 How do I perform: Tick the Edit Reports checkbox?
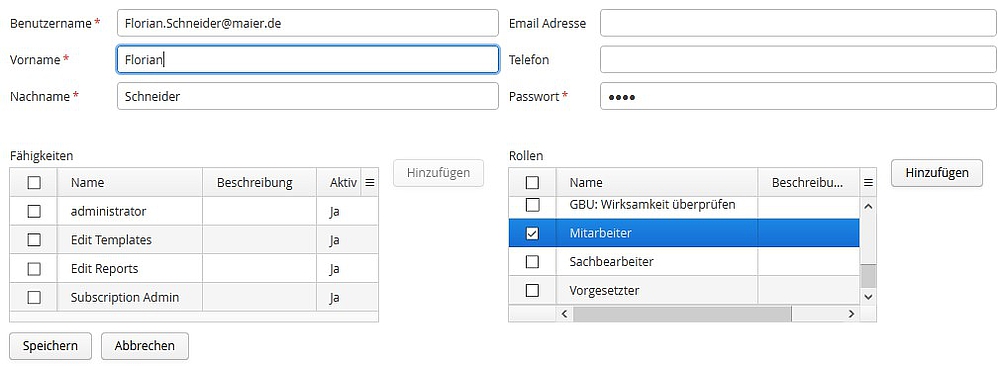[34, 269]
